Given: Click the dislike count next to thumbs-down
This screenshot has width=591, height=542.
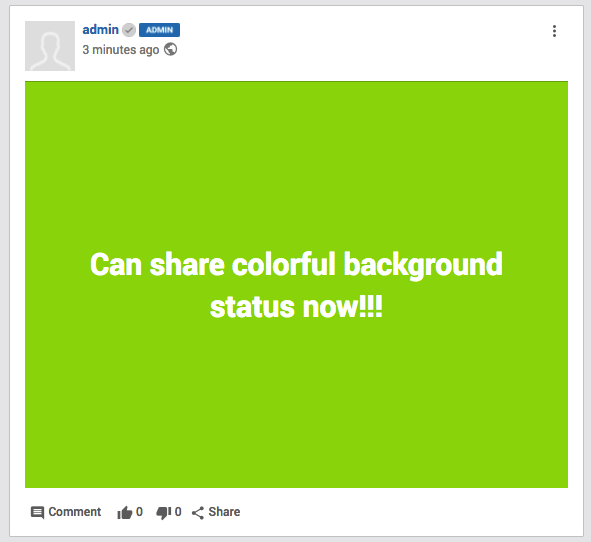Looking at the screenshot, I should pyautogui.click(x=178, y=512).
